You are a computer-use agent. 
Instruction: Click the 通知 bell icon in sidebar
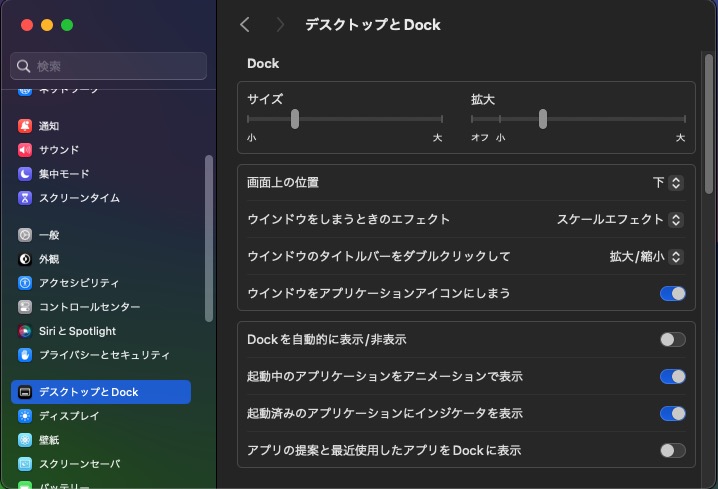pos(25,126)
